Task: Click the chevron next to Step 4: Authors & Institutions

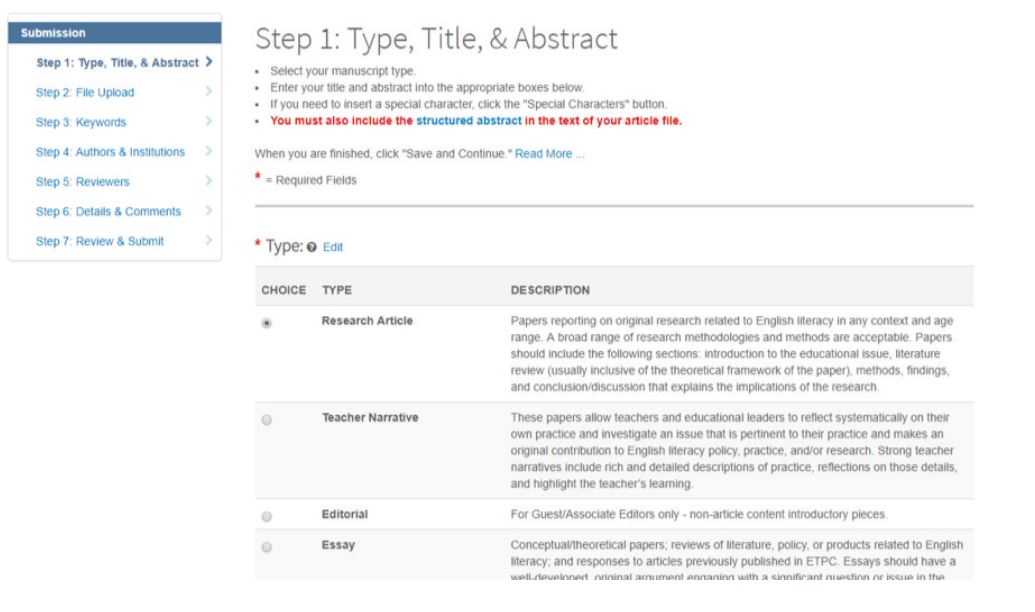Action: point(209,151)
